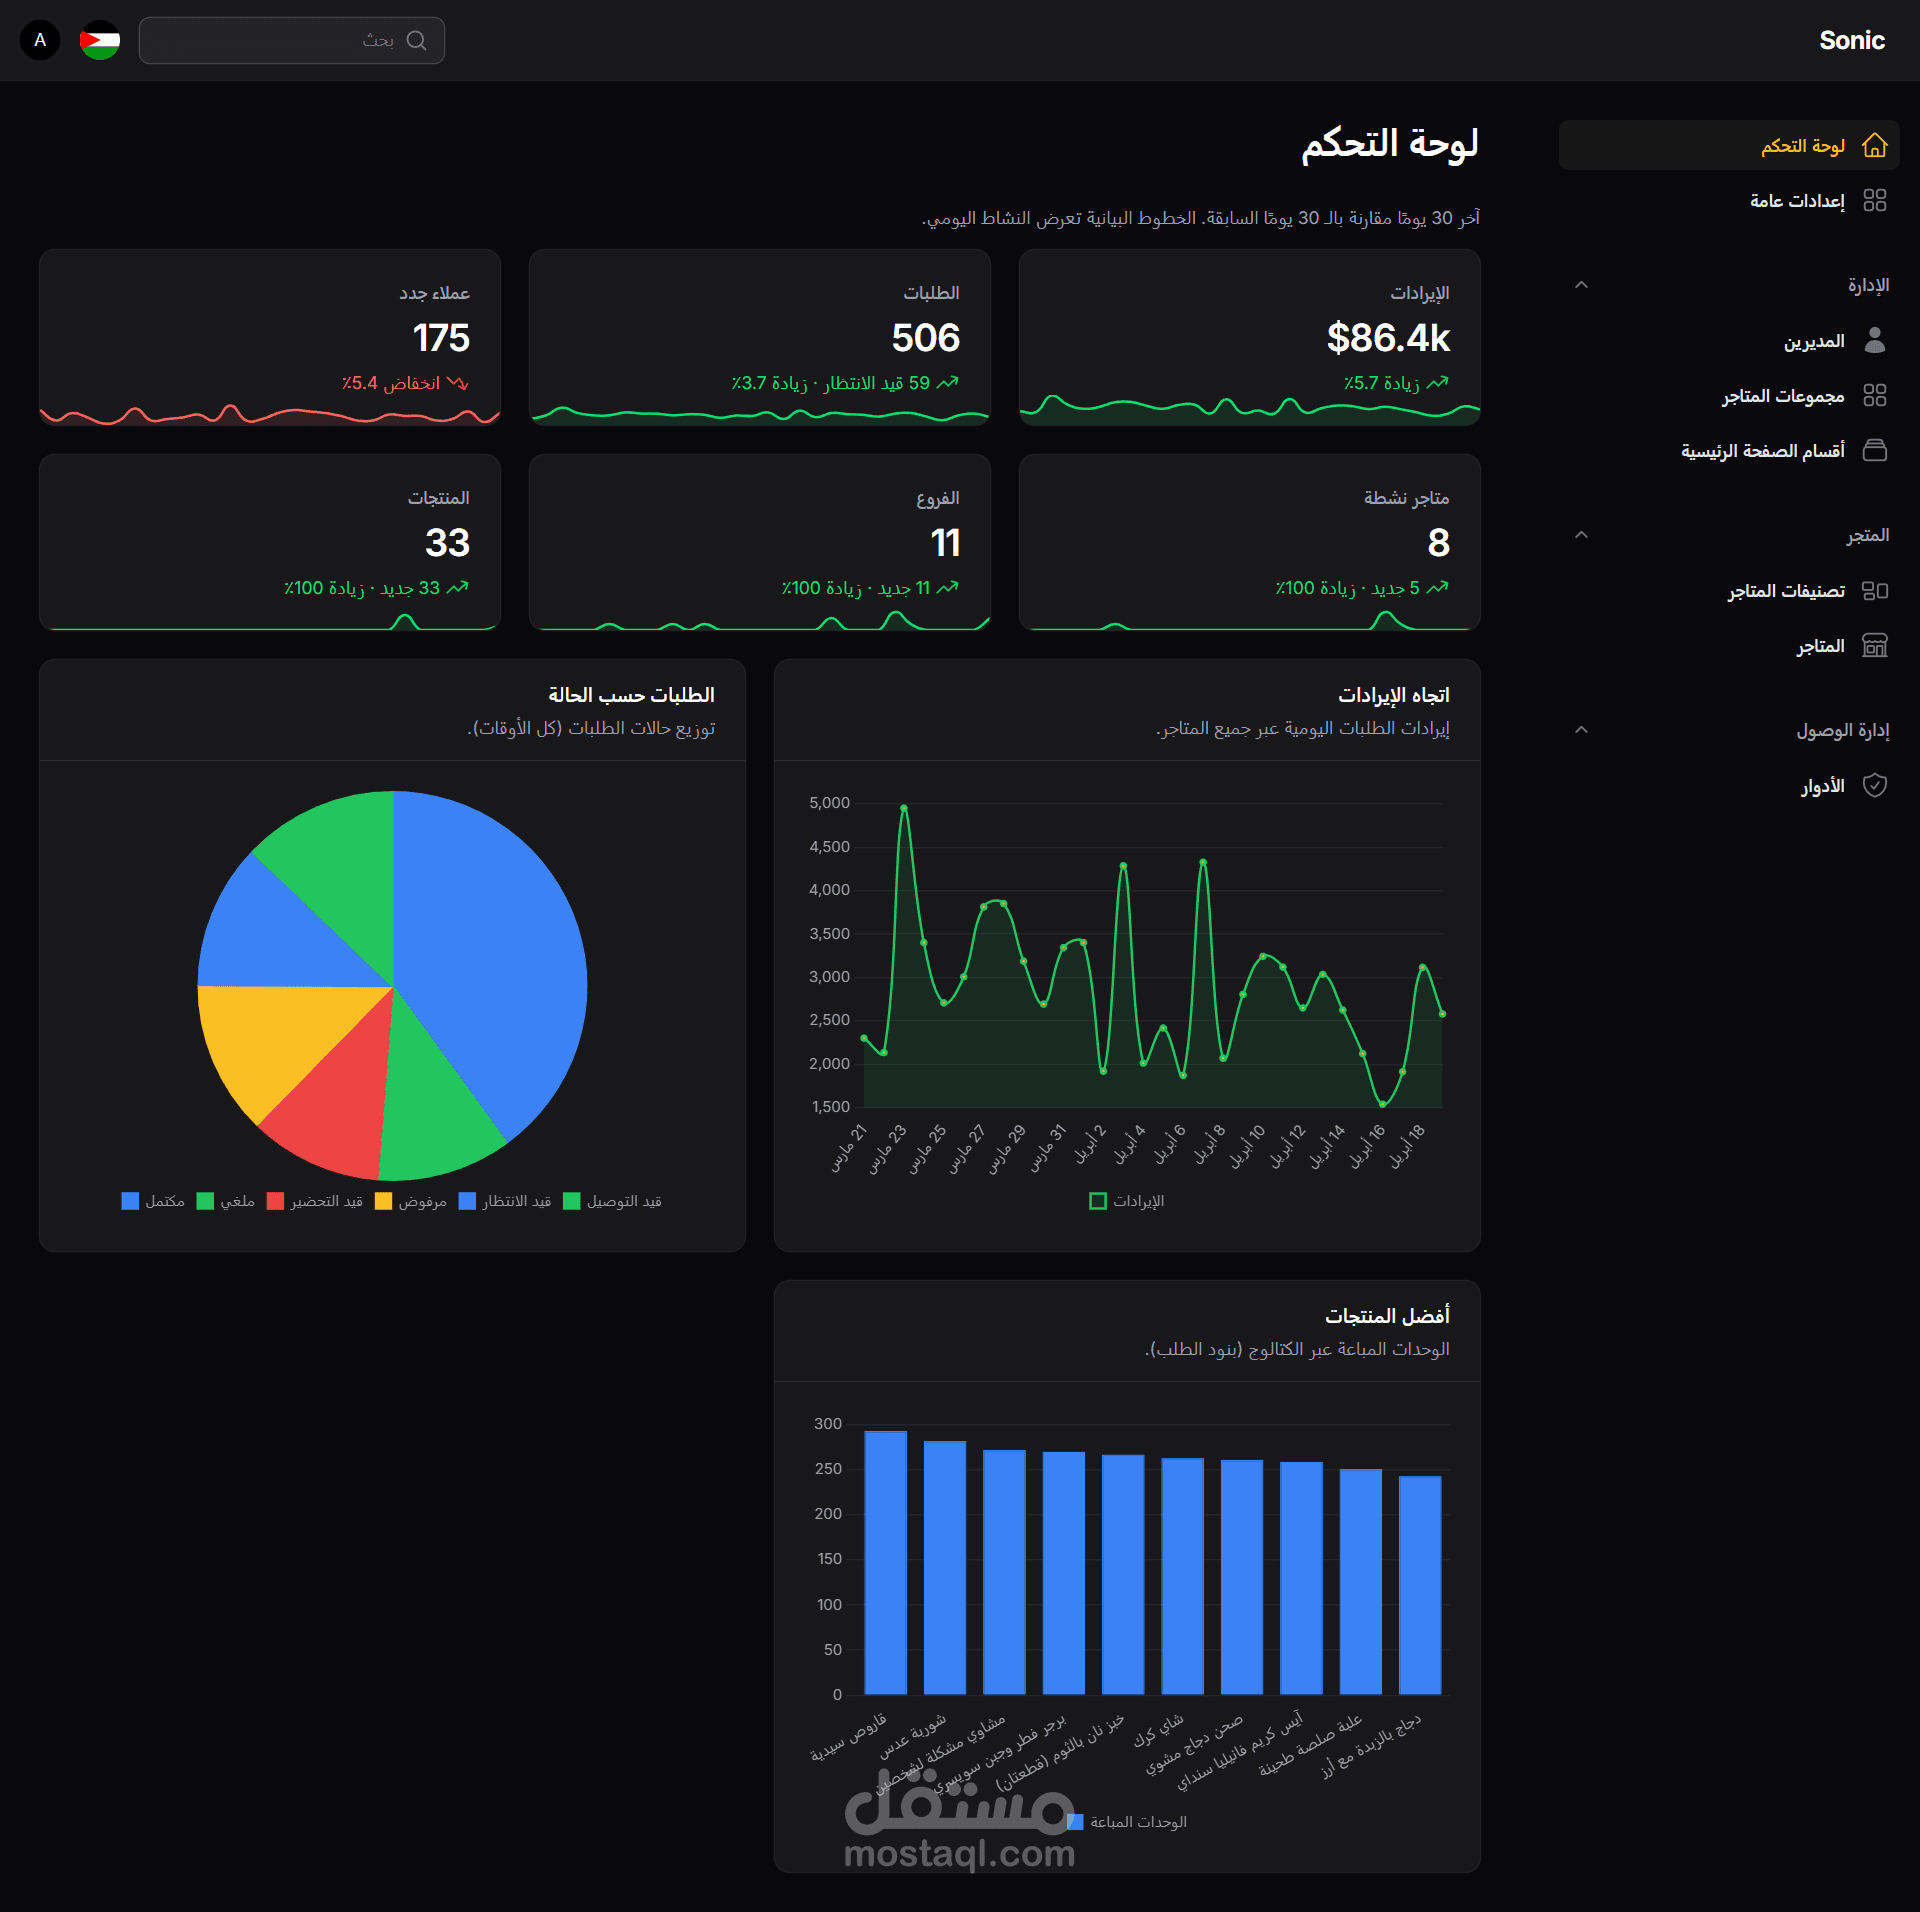
Task: Go to المديرين page
Action: pos(1729,341)
